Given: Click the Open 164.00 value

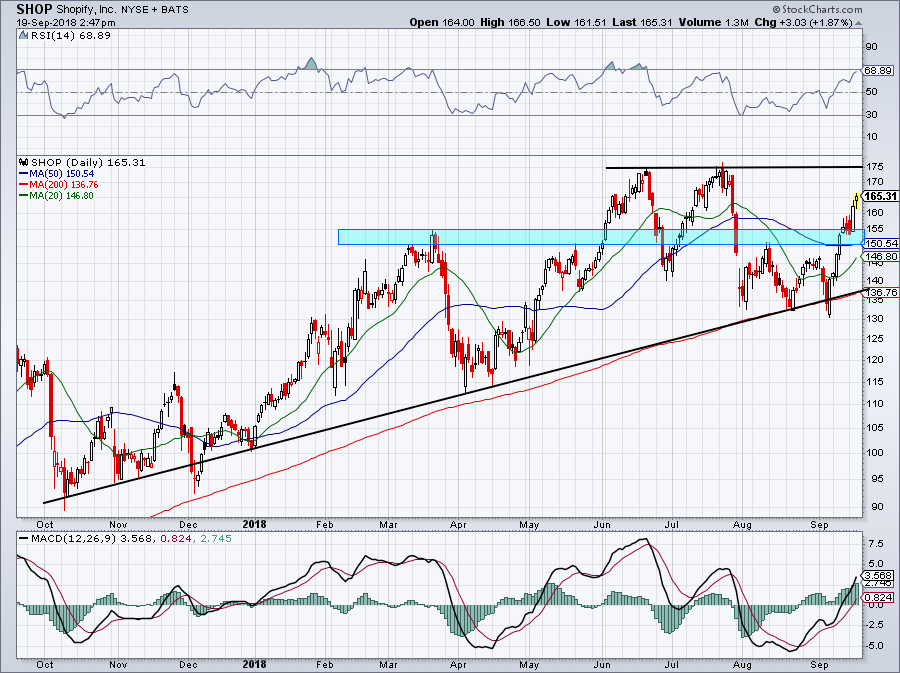Looking at the screenshot, I should pos(442,22).
